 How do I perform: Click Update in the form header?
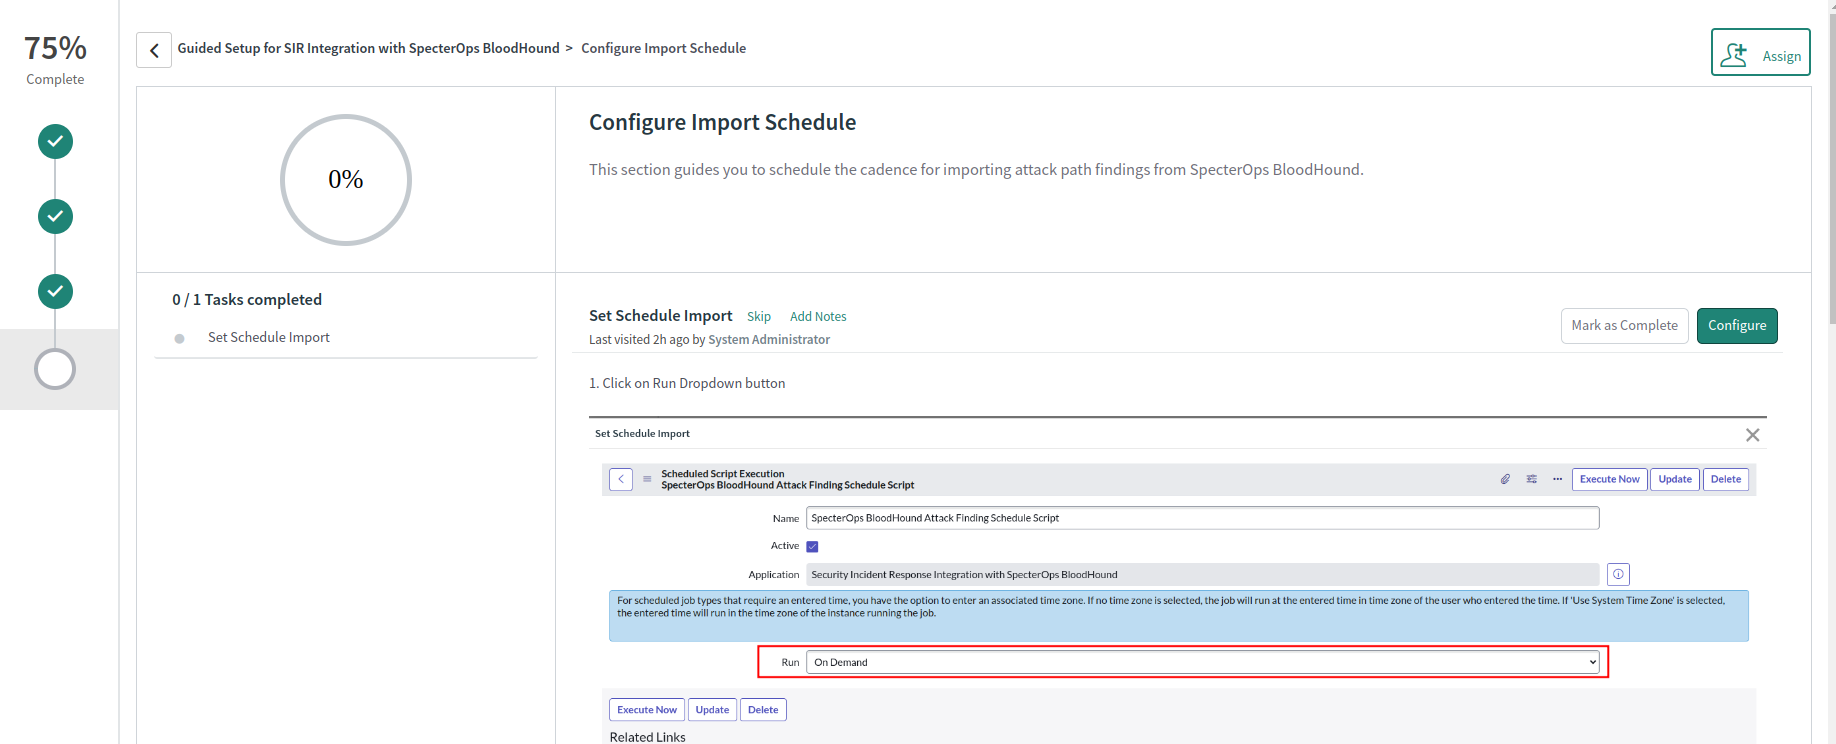pos(1675,479)
